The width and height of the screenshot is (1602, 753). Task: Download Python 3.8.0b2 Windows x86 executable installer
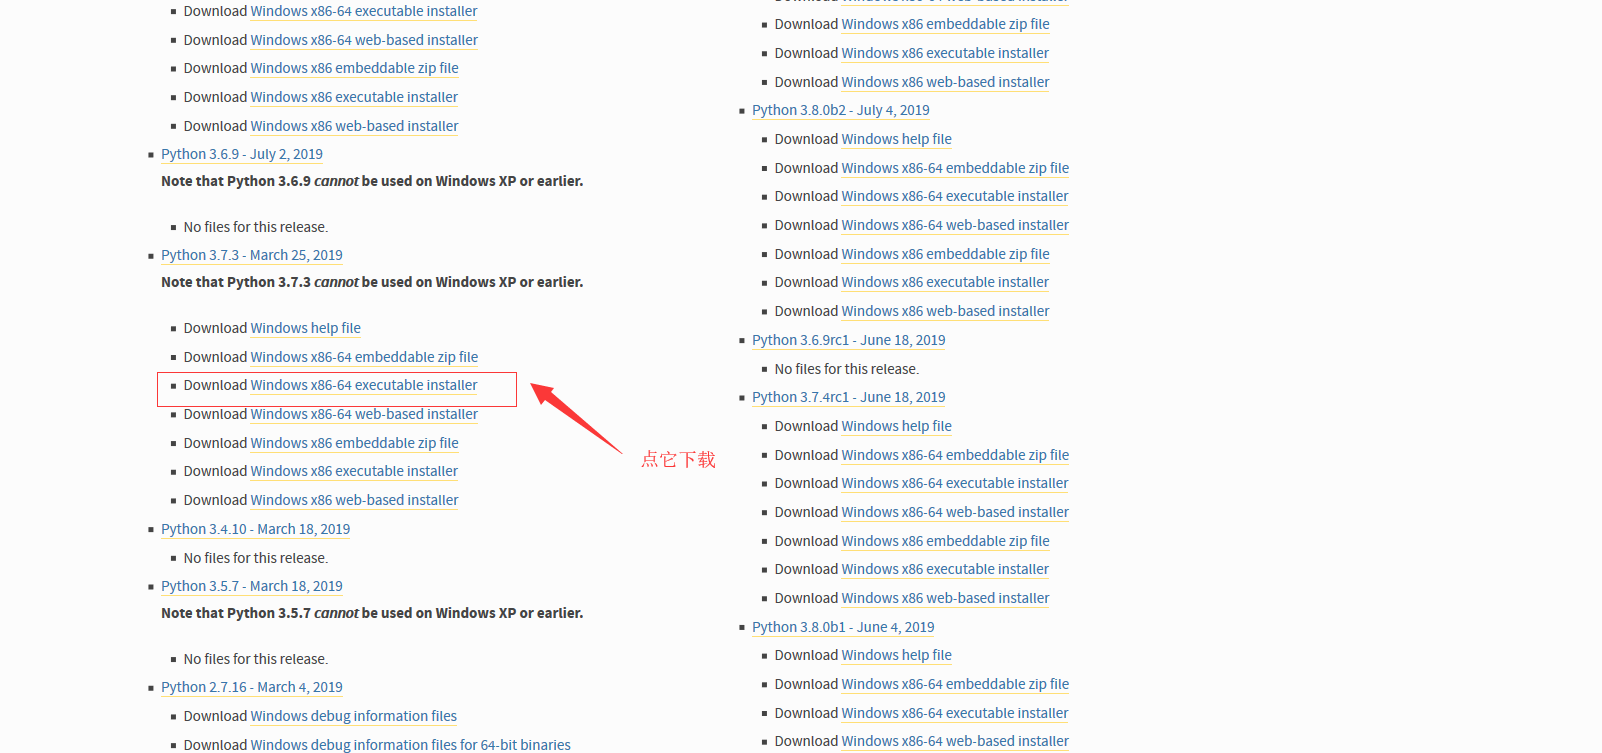pos(945,282)
